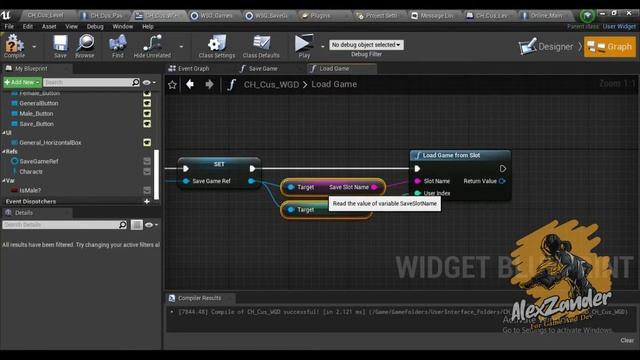Select General_HorizontalBox variable
Image resolution: width=640 pixels, height=360 pixels.
pos(50,142)
